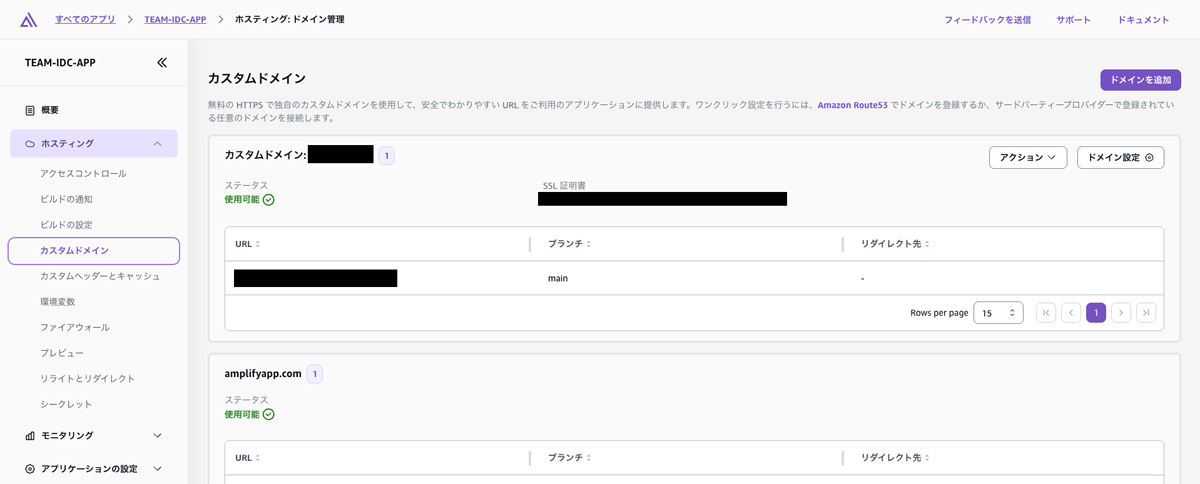Open the アクション dropdown menu
Screen dimensions: 1200x484
coord(1027,158)
